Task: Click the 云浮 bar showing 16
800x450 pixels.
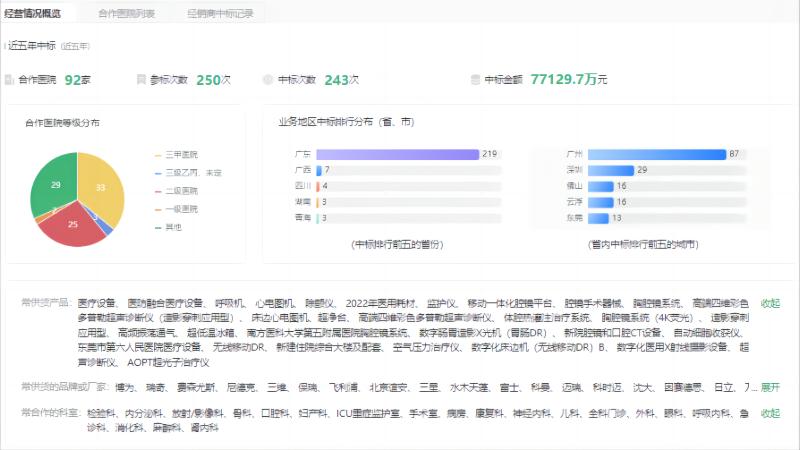Action: coord(601,202)
